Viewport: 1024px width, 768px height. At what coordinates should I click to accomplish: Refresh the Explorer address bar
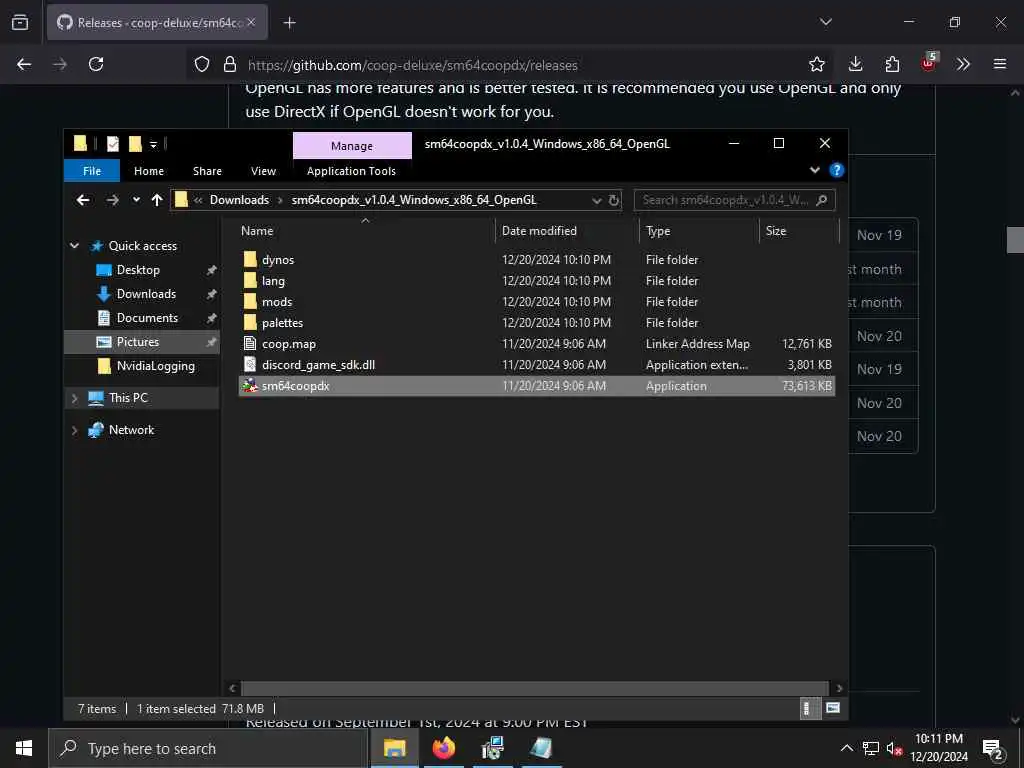(614, 200)
